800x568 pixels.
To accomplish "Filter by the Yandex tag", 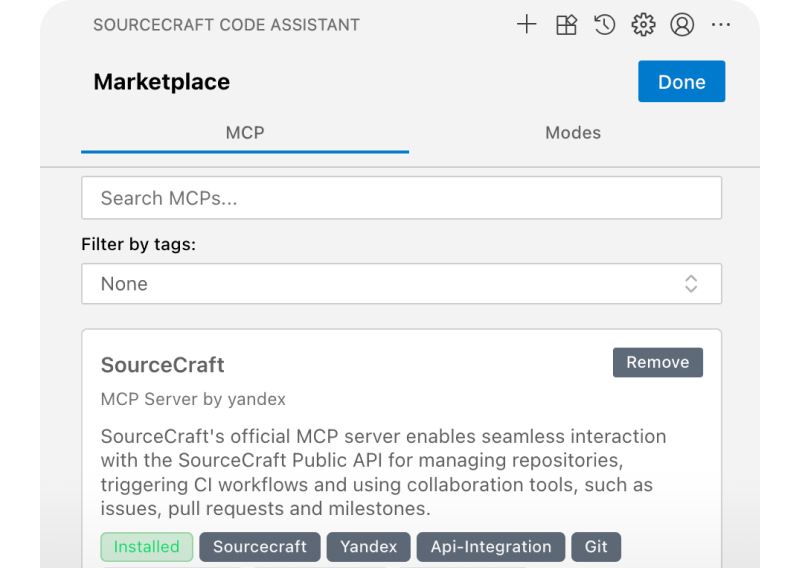I will click(x=368, y=547).
